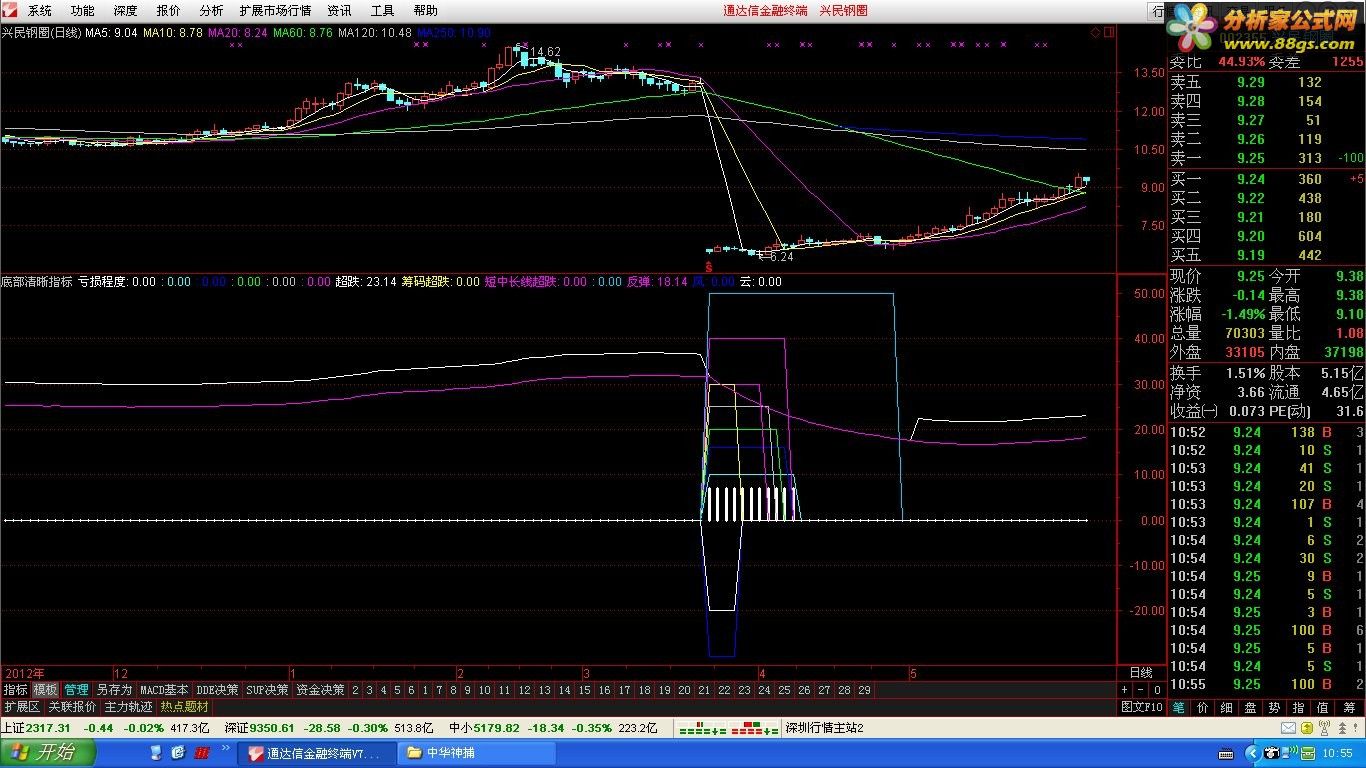The width and height of the screenshot is (1366, 768).
Task: Open the 深度 menu
Action: [126, 10]
